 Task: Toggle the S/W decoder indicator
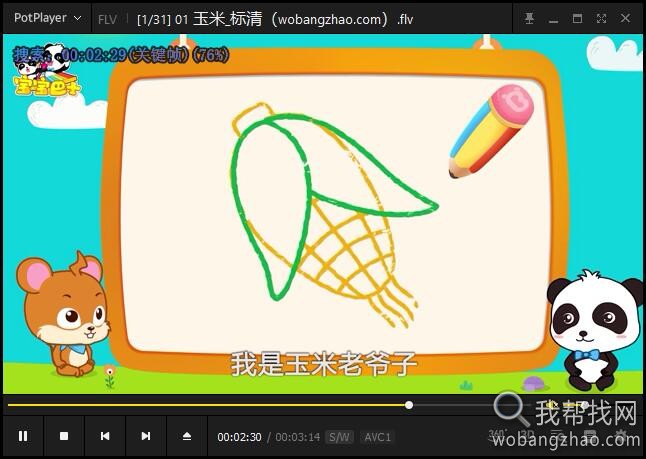339,437
